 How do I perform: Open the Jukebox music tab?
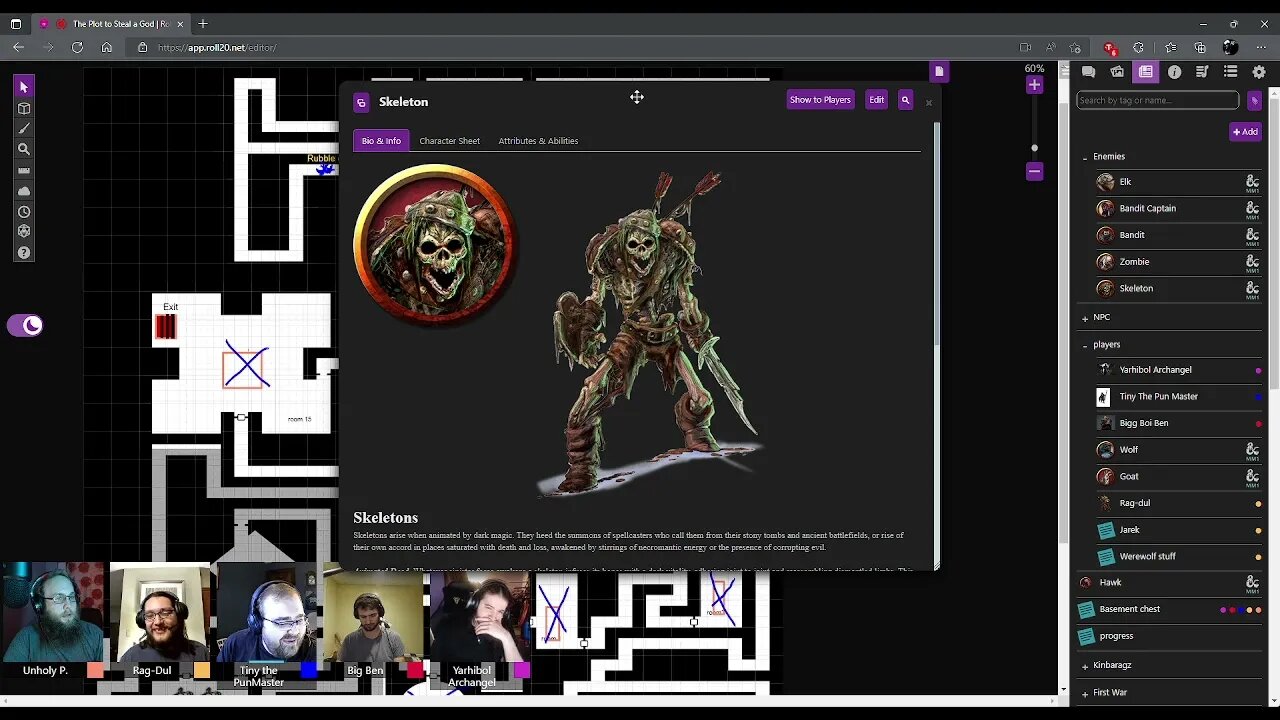[x=1202, y=72]
